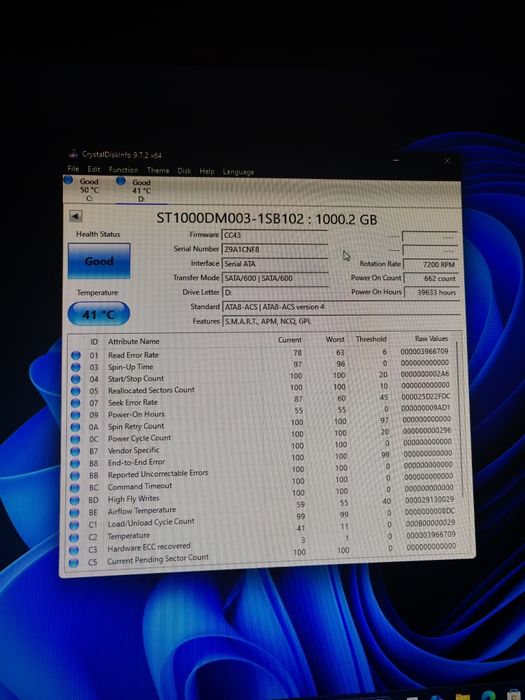Click the Firmware field CC43
This screenshot has height=700, width=525.
[x=275, y=235]
